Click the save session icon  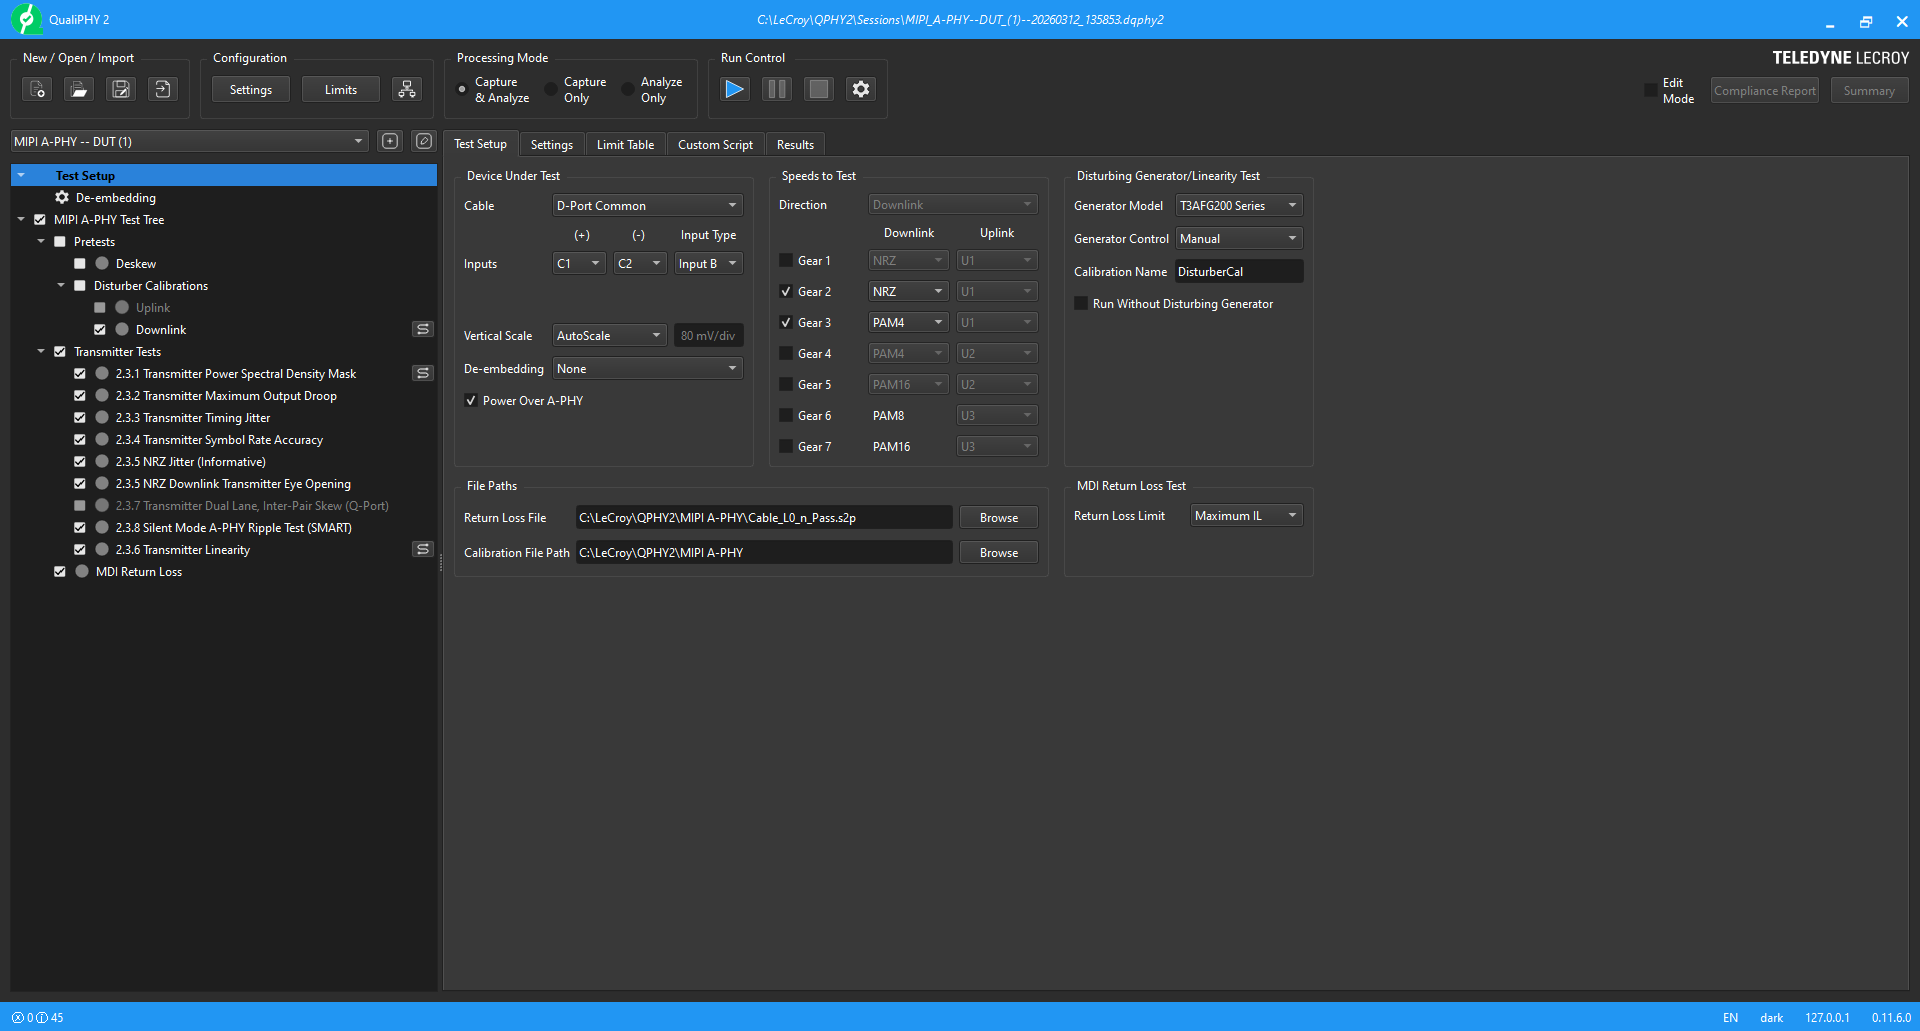tap(121, 90)
